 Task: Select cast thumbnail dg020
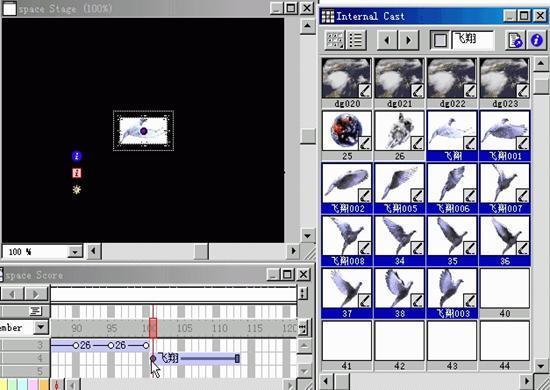pos(347,83)
